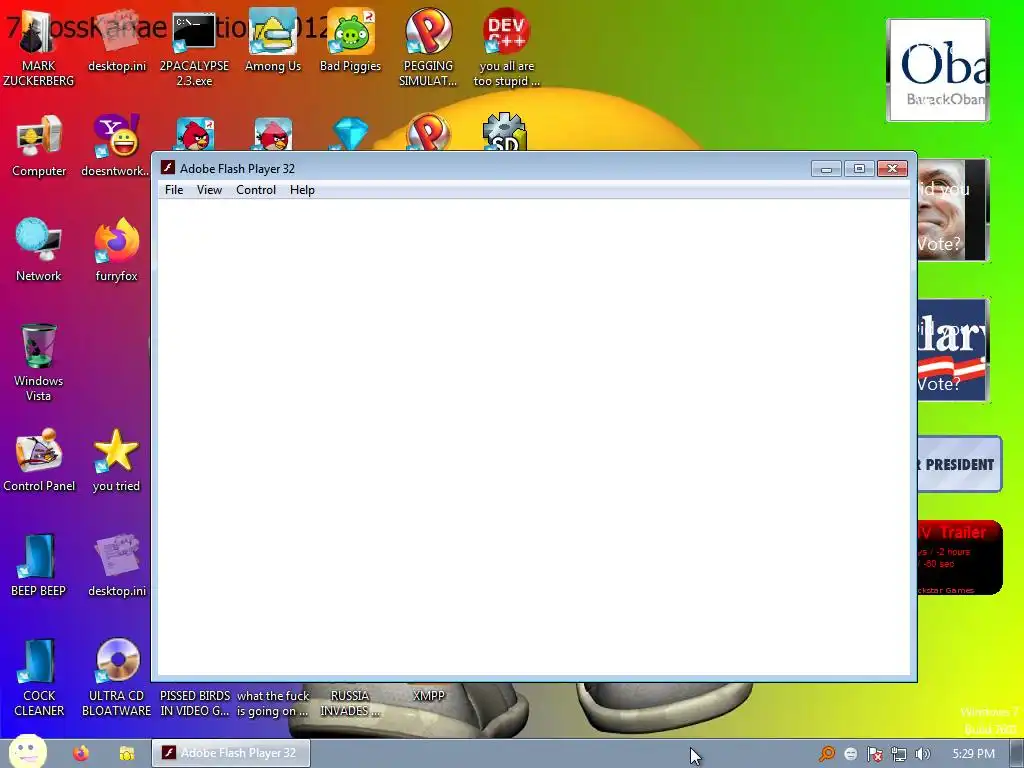The height and width of the screenshot is (768, 1024).
Task: Click the Flash icon in the window title bar
Action: (168, 168)
